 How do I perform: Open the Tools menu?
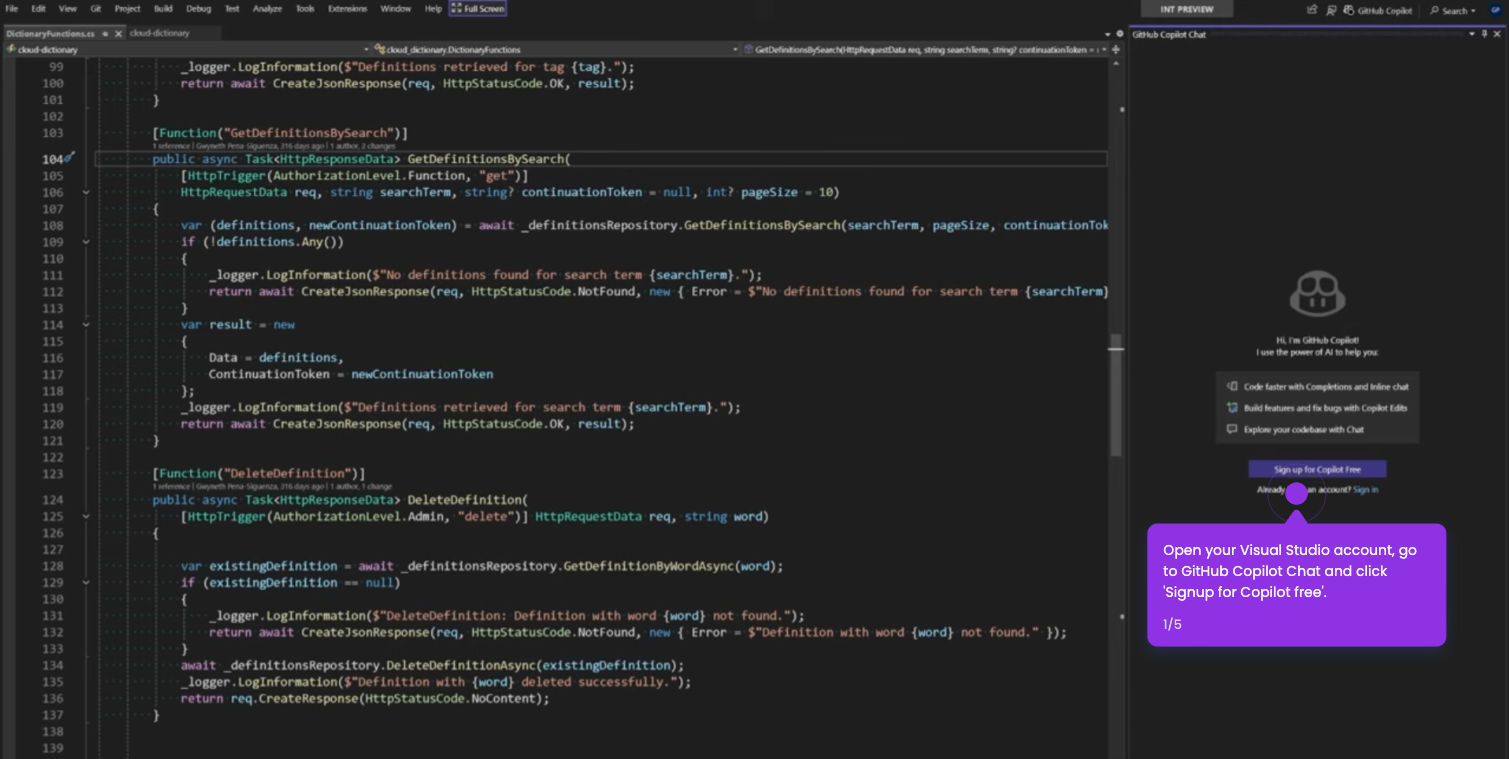pyautogui.click(x=305, y=9)
